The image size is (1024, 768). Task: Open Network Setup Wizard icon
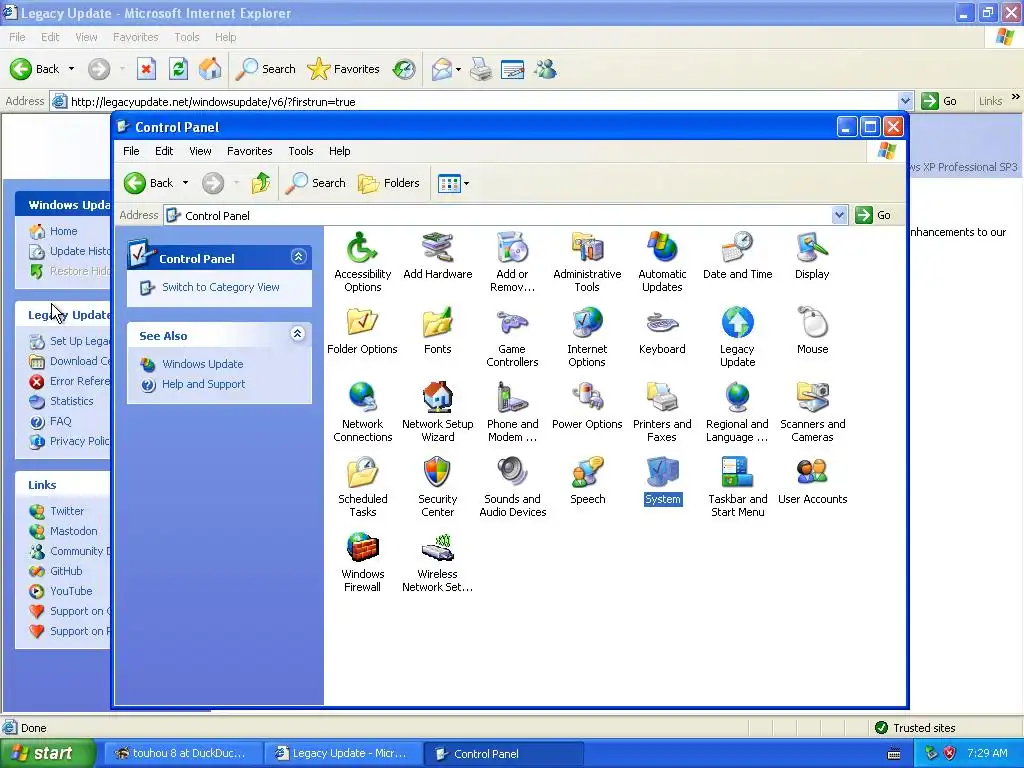click(438, 413)
